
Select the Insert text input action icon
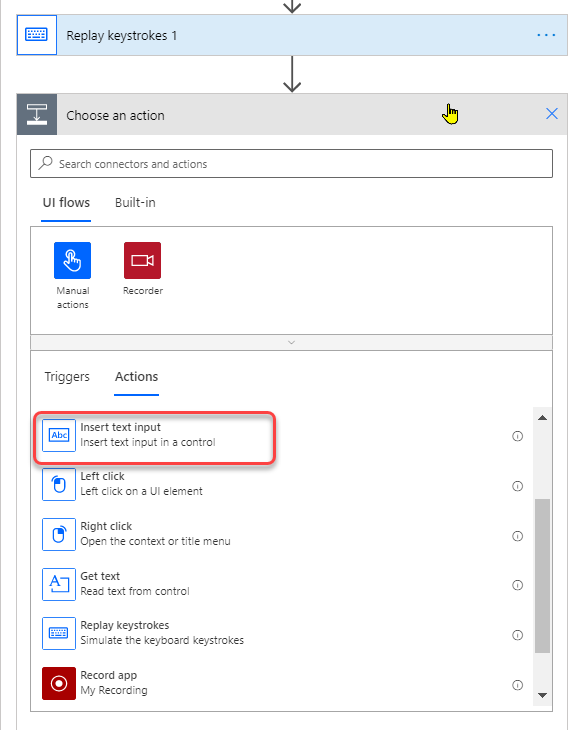click(59, 435)
